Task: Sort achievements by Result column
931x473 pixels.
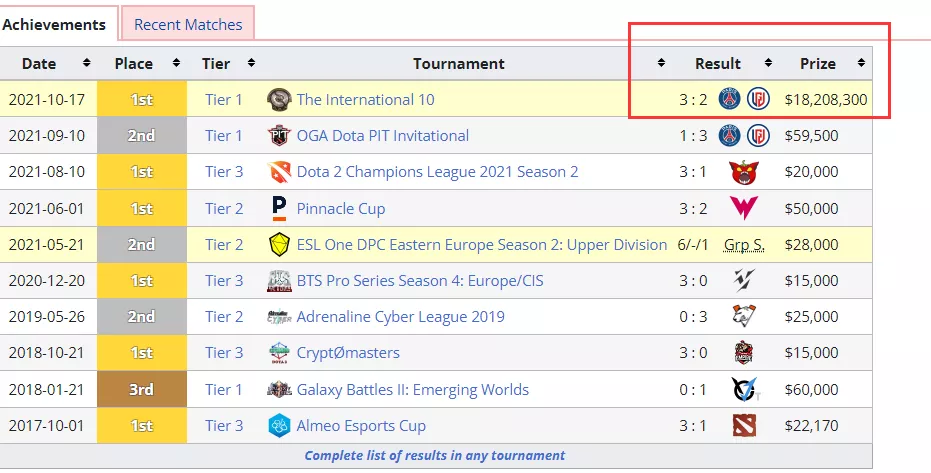Action: (x=768, y=64)
